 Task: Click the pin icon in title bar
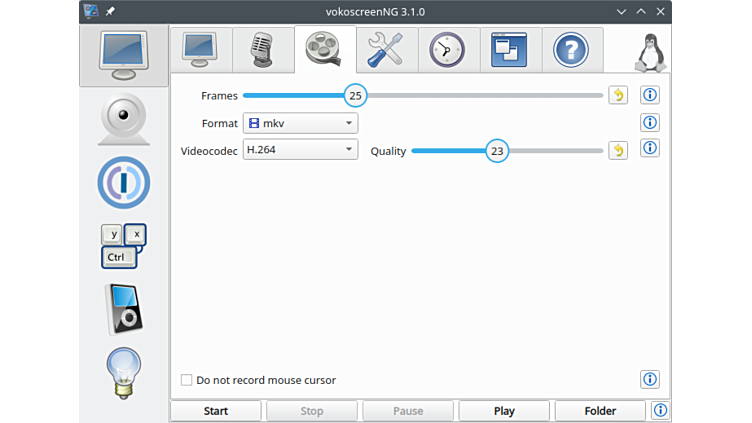110,11
